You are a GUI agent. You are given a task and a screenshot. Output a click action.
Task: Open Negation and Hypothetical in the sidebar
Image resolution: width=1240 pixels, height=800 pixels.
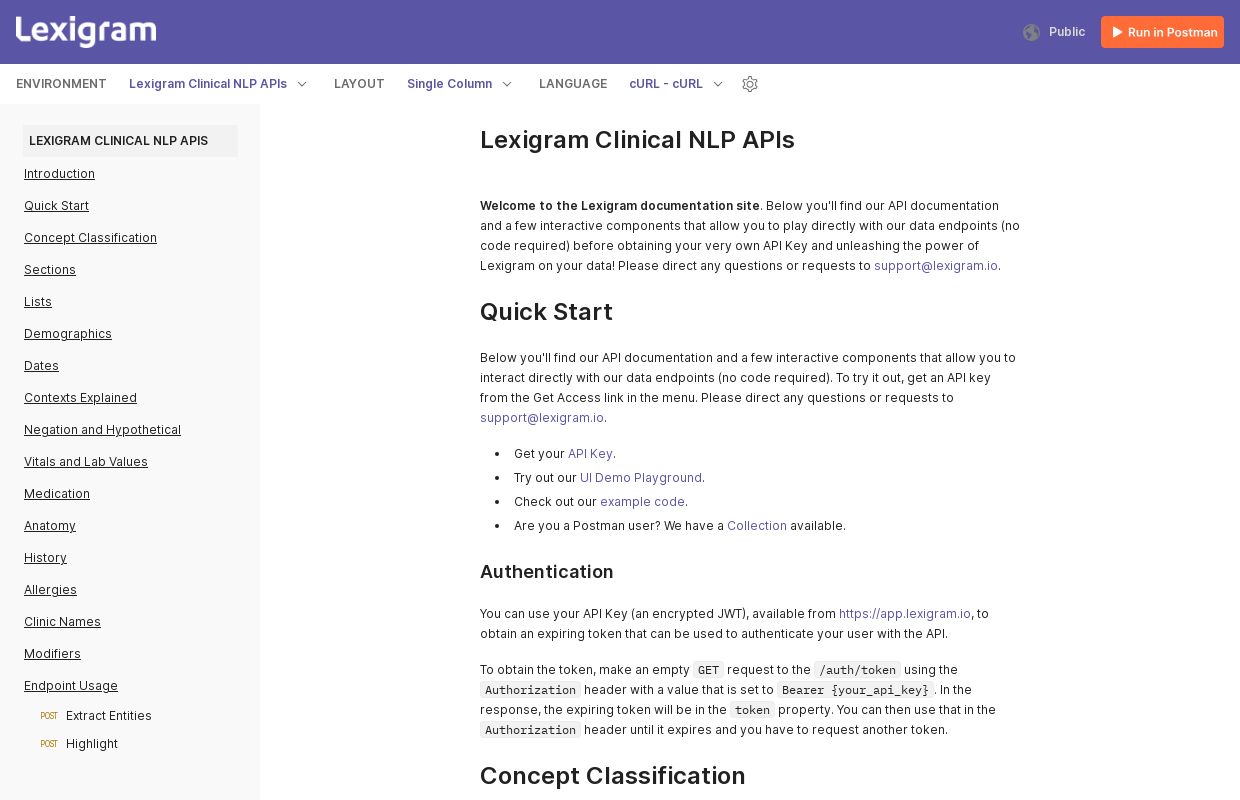102,430
